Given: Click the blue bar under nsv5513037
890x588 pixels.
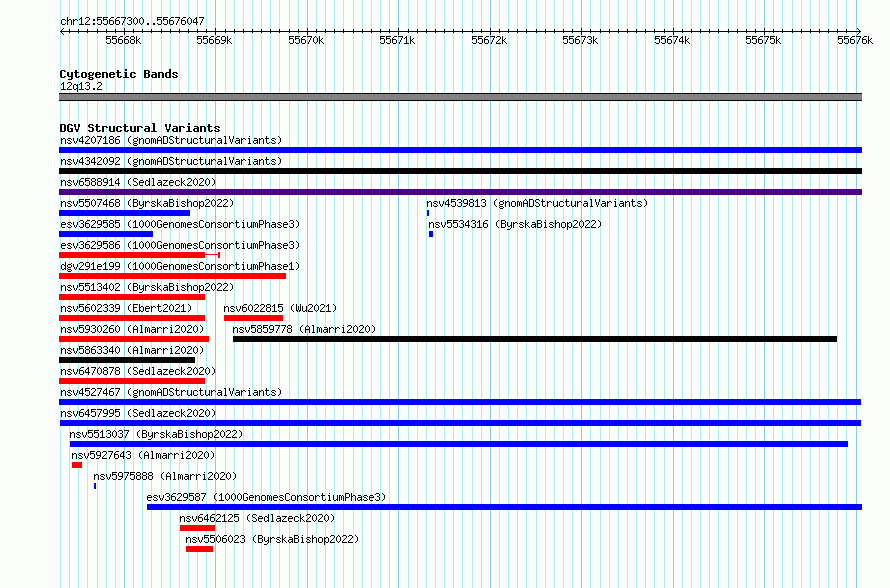Looking at the screenshot, I should click(459, 444).
